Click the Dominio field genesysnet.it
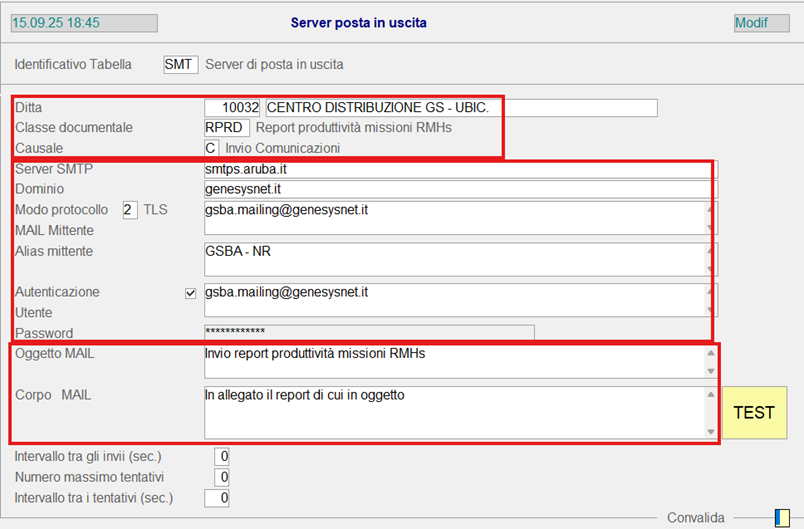Viewport: 804px width, 529px height. click(460, 189)
